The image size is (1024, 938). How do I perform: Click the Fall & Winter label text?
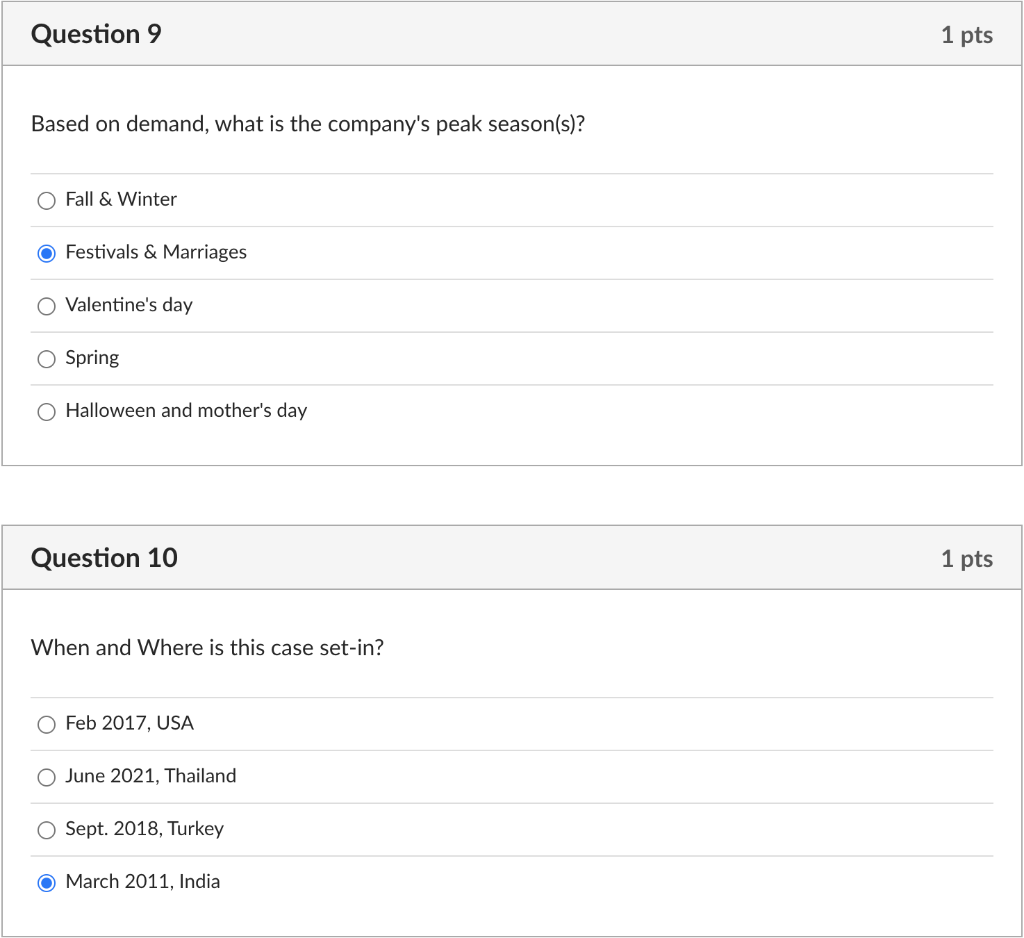pos(120,199)
